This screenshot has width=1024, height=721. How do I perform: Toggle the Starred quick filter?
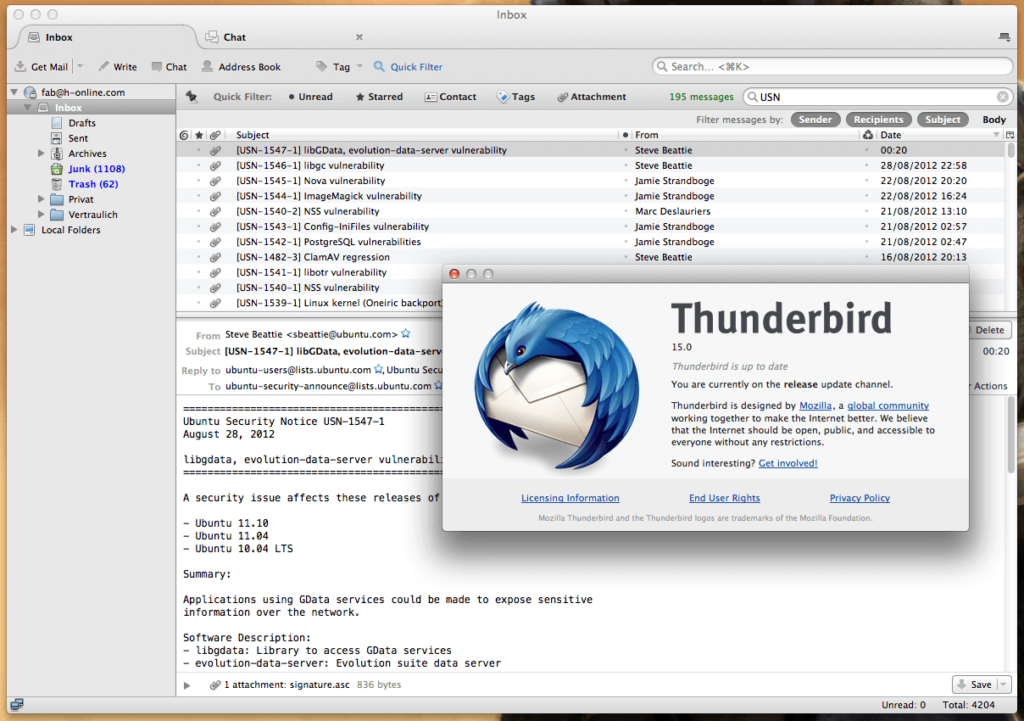point(377,96)
